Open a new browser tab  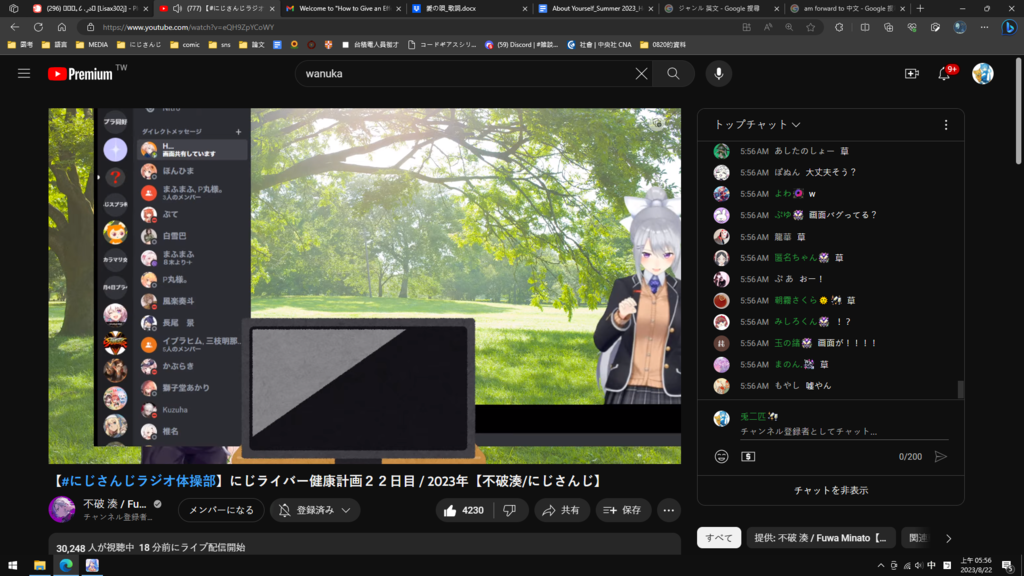(x=920, y=8)
